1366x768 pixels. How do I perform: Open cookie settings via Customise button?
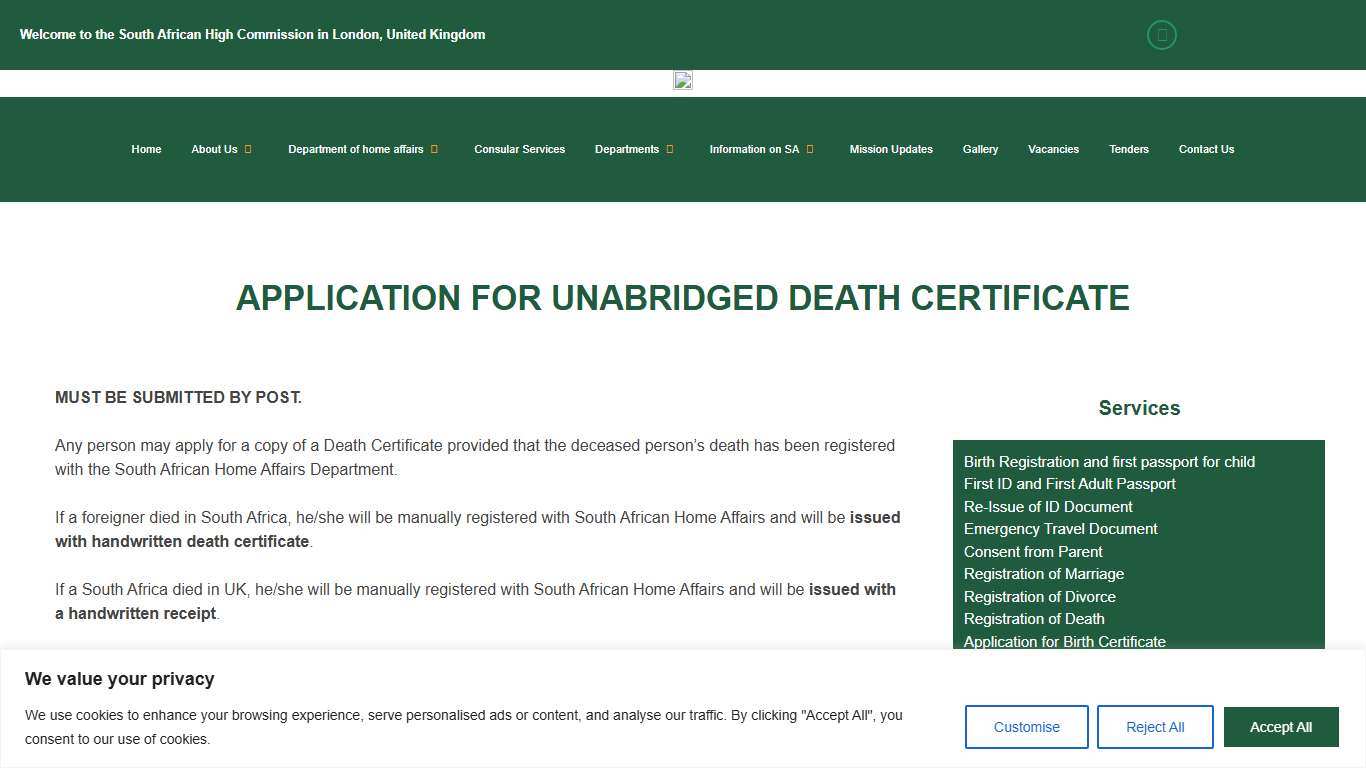click(1026, 727)
